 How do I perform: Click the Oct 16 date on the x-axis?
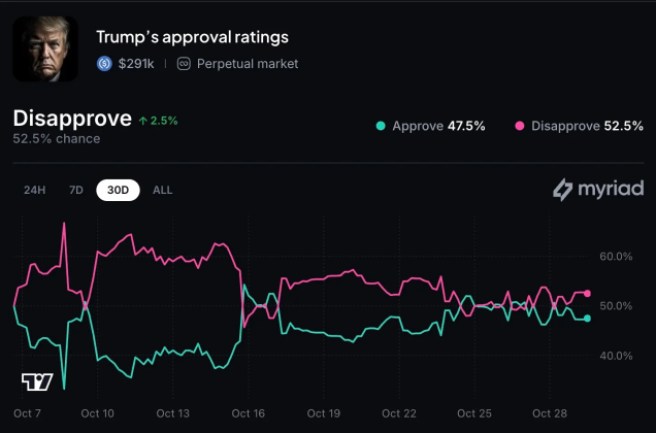pyautogui.click(x=247, y=413)
